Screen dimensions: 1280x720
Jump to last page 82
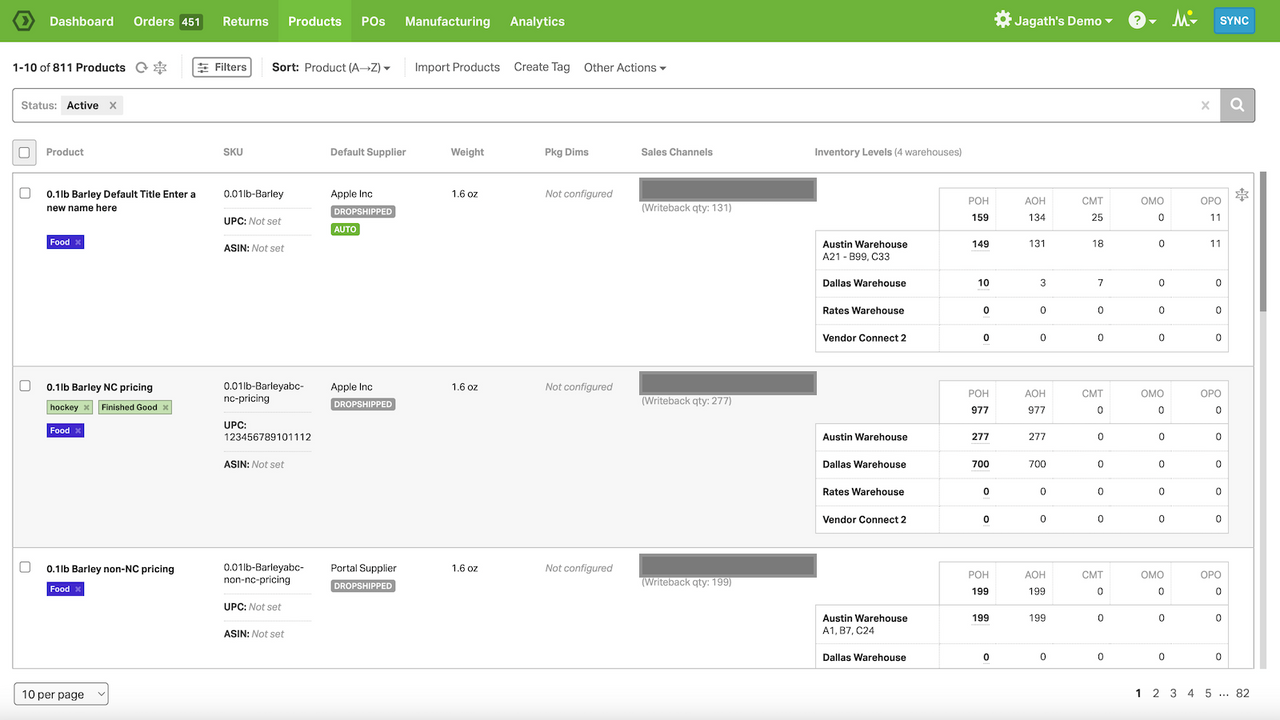1243,693
